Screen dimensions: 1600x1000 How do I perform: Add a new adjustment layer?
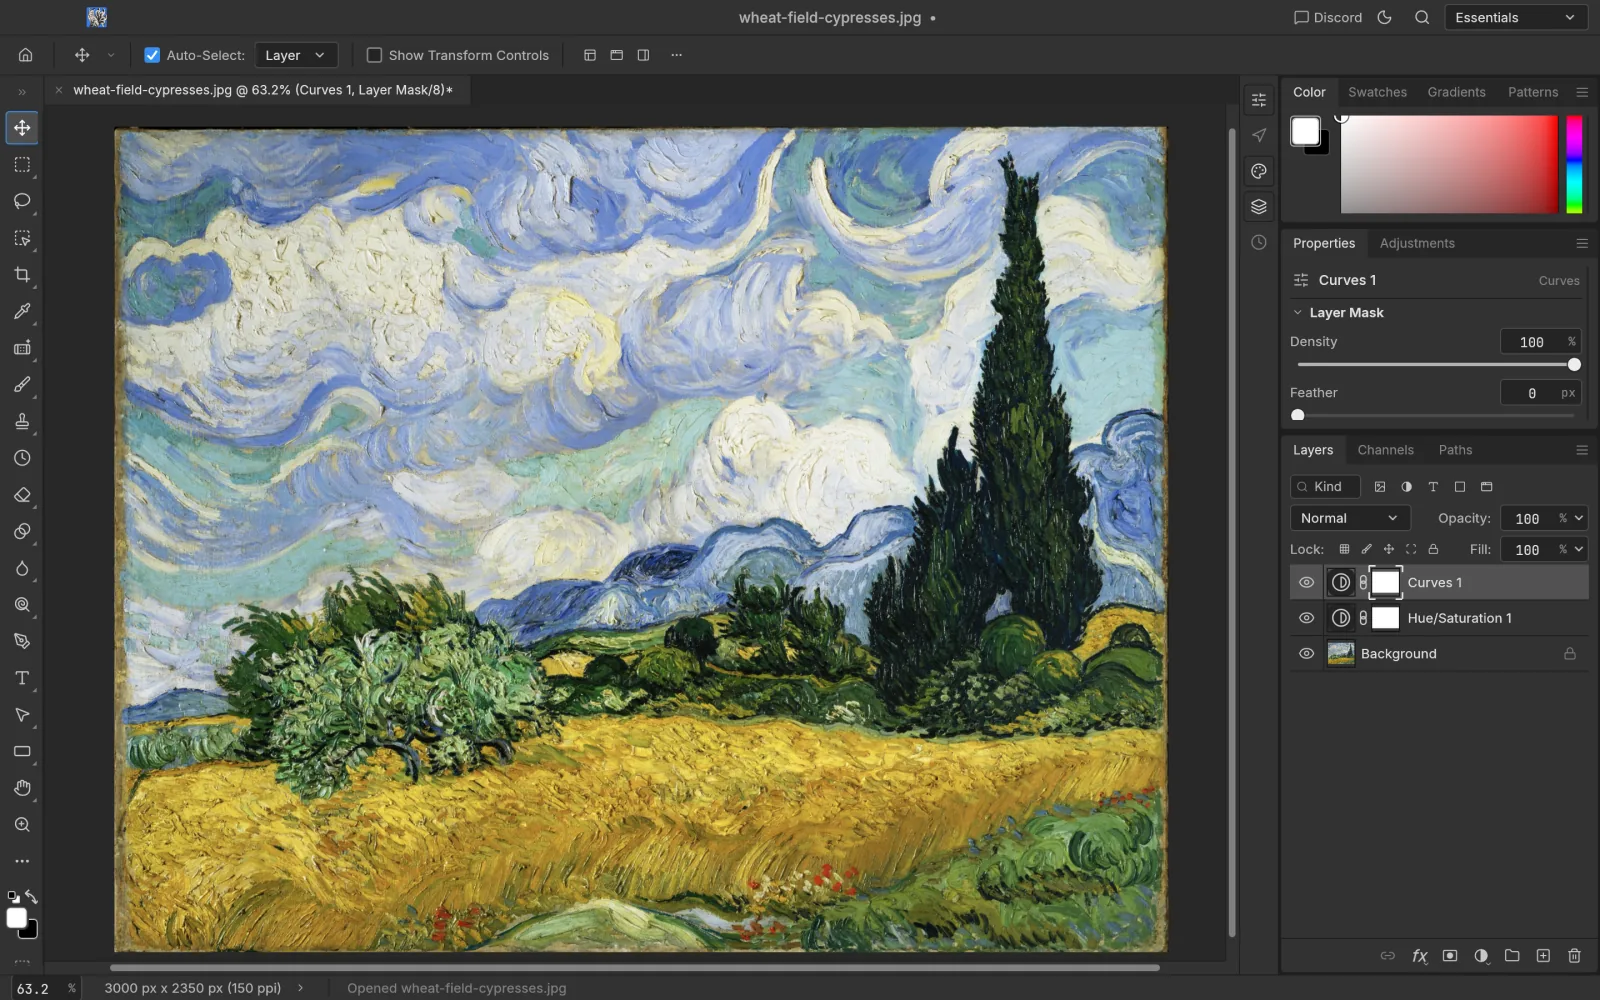pyautogui.click(x=1481, y=956)
